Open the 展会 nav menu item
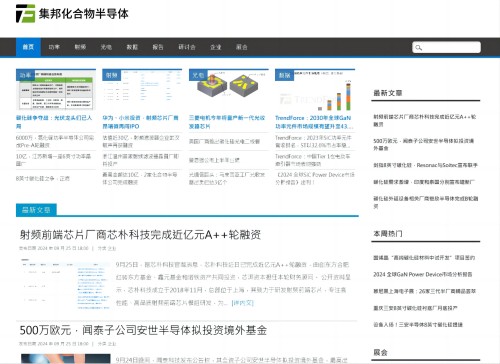Viewport: 500px width, 364px height. click(242, 47)
